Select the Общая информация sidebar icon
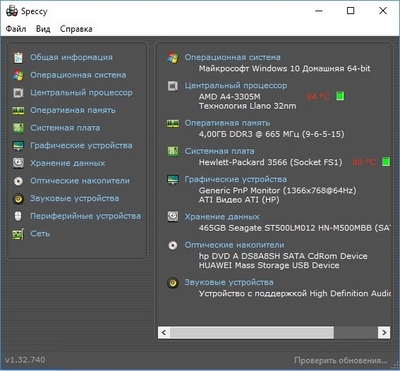This screenshot has height=371, width=400. click(x=18, y=57)
